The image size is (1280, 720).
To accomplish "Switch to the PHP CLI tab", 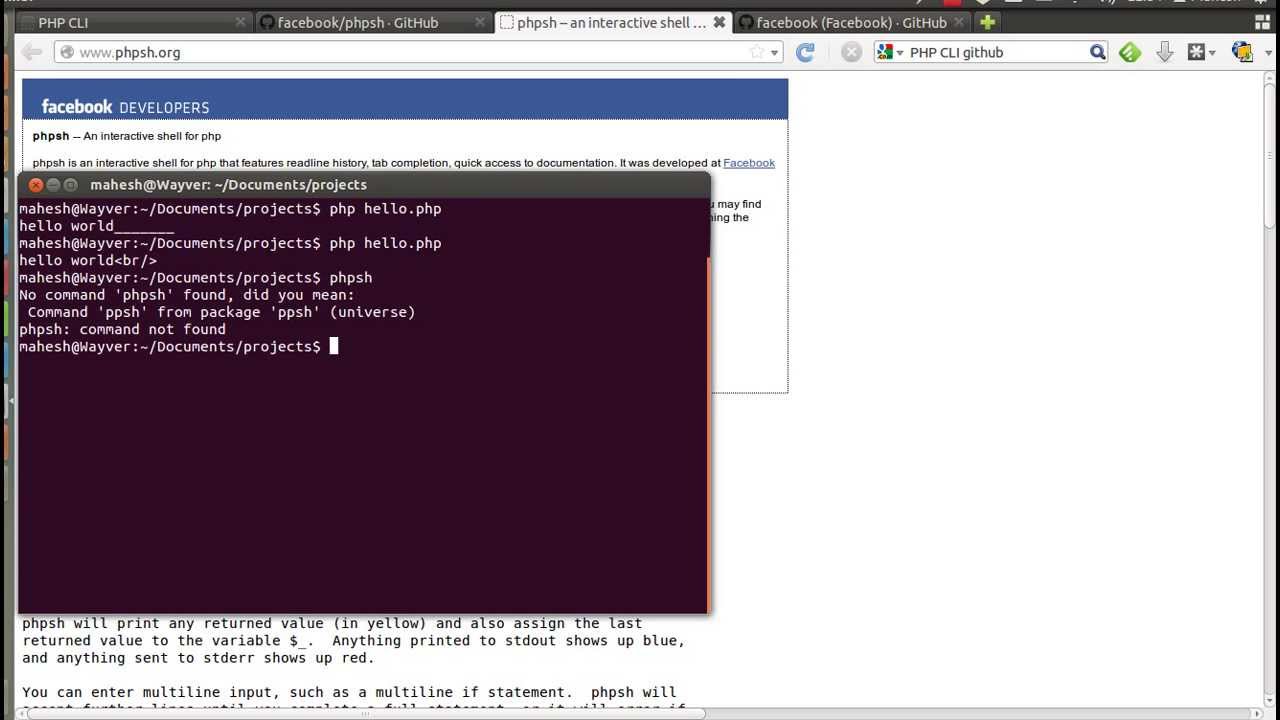I will pyautogui.click(x=135, y=22).
